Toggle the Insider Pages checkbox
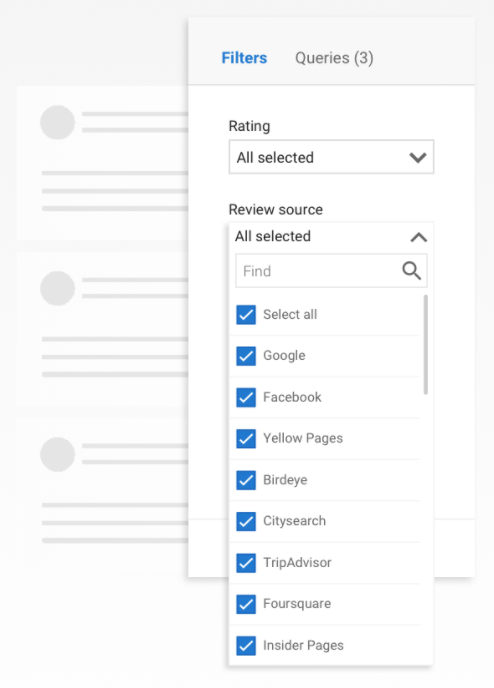The height and width of the screenshot is (688, 494). [246, 645]
